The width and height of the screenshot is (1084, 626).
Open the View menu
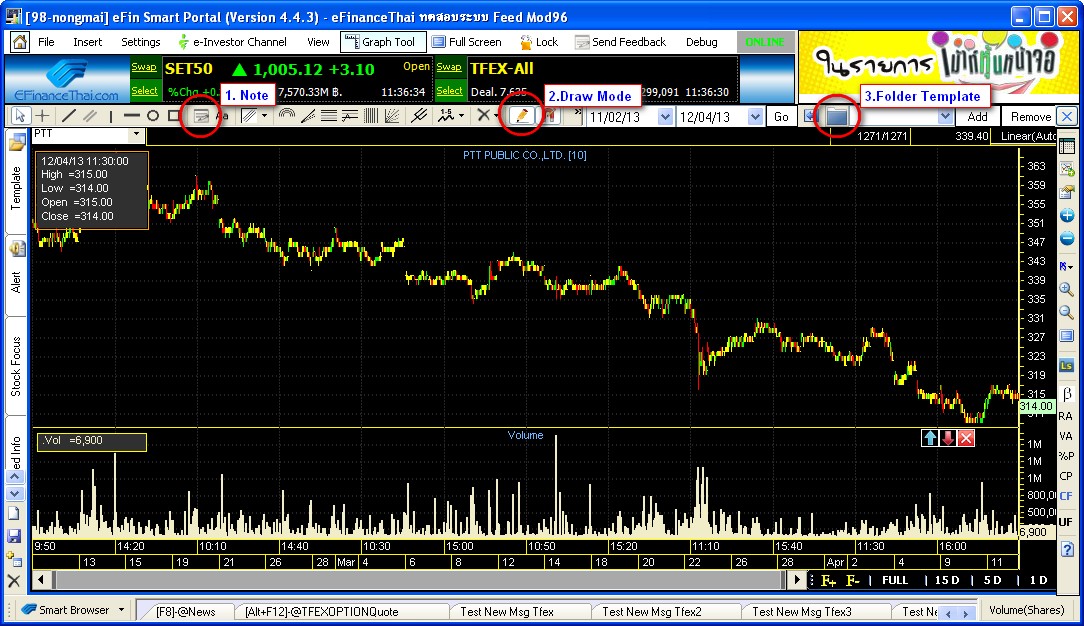(318, 42)
